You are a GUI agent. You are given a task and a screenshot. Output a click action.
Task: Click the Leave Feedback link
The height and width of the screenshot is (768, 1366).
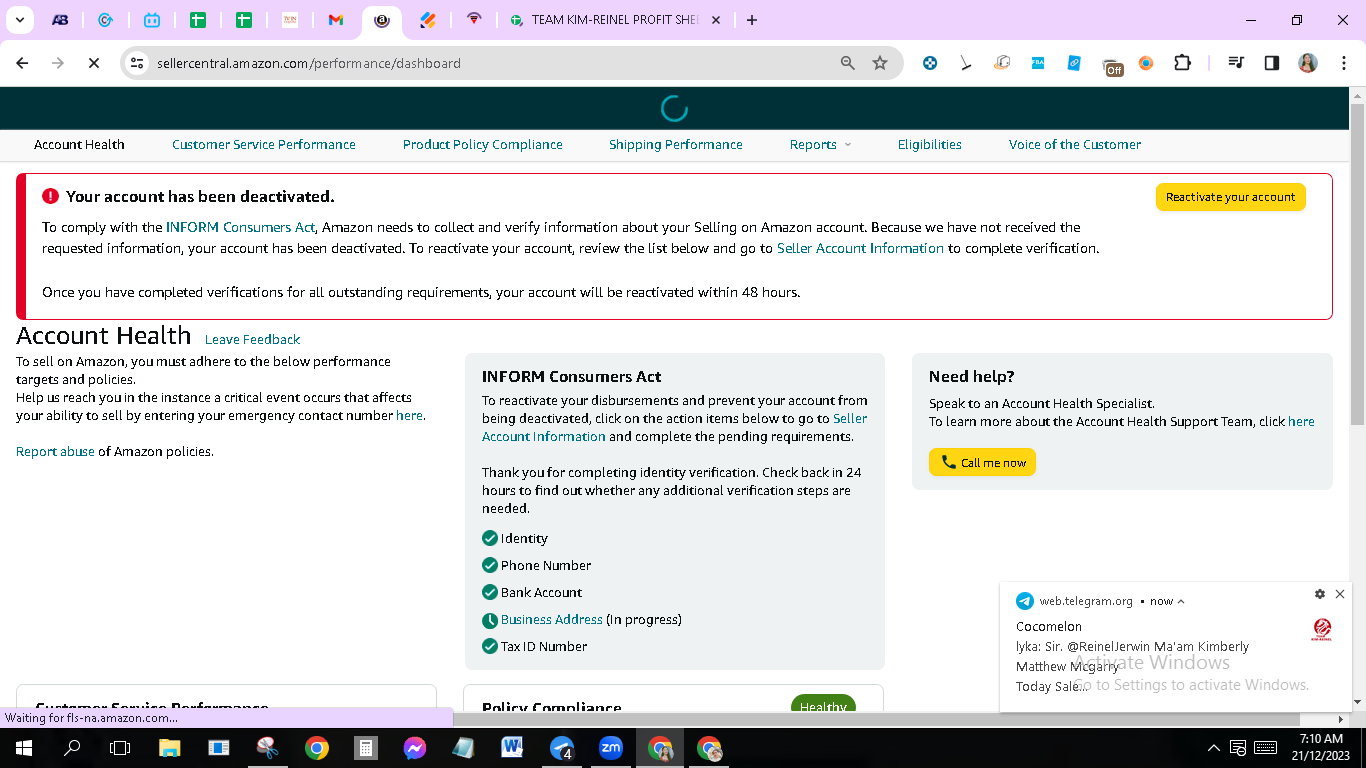[252, 340]
